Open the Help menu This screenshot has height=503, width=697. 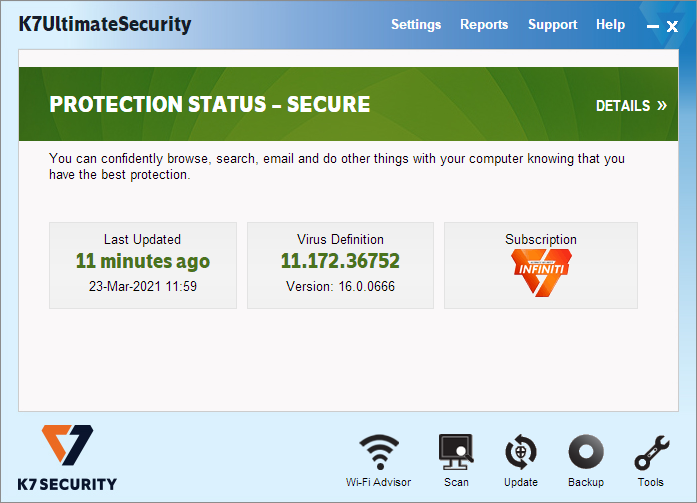click(610, 24)
